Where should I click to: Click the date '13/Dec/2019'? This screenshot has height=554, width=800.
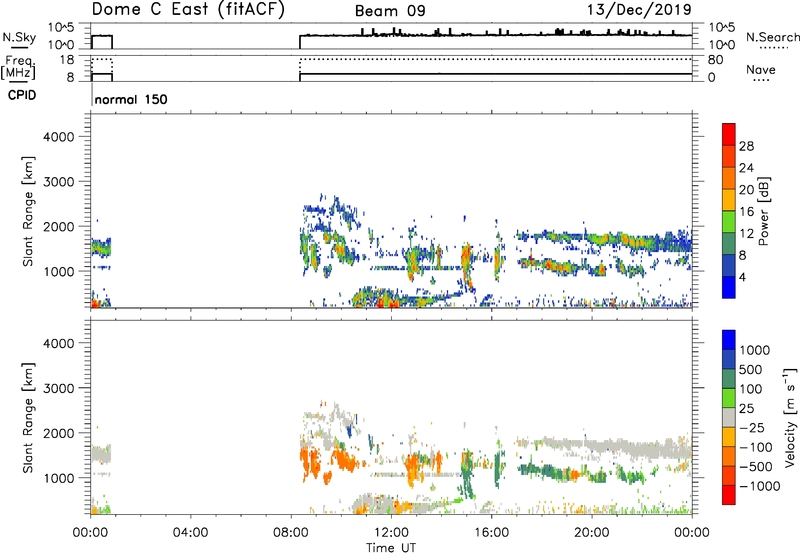pyautogui.click(x=639, y=9)
